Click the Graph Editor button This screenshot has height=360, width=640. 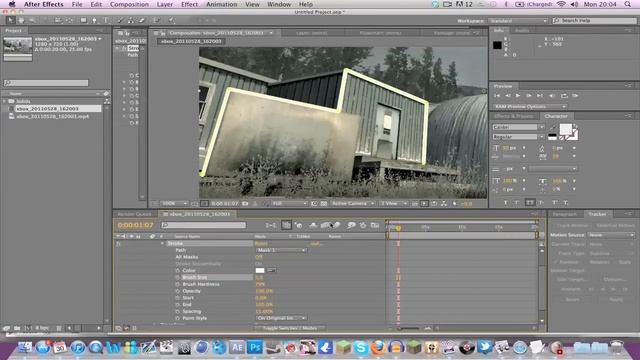[375, 225]
